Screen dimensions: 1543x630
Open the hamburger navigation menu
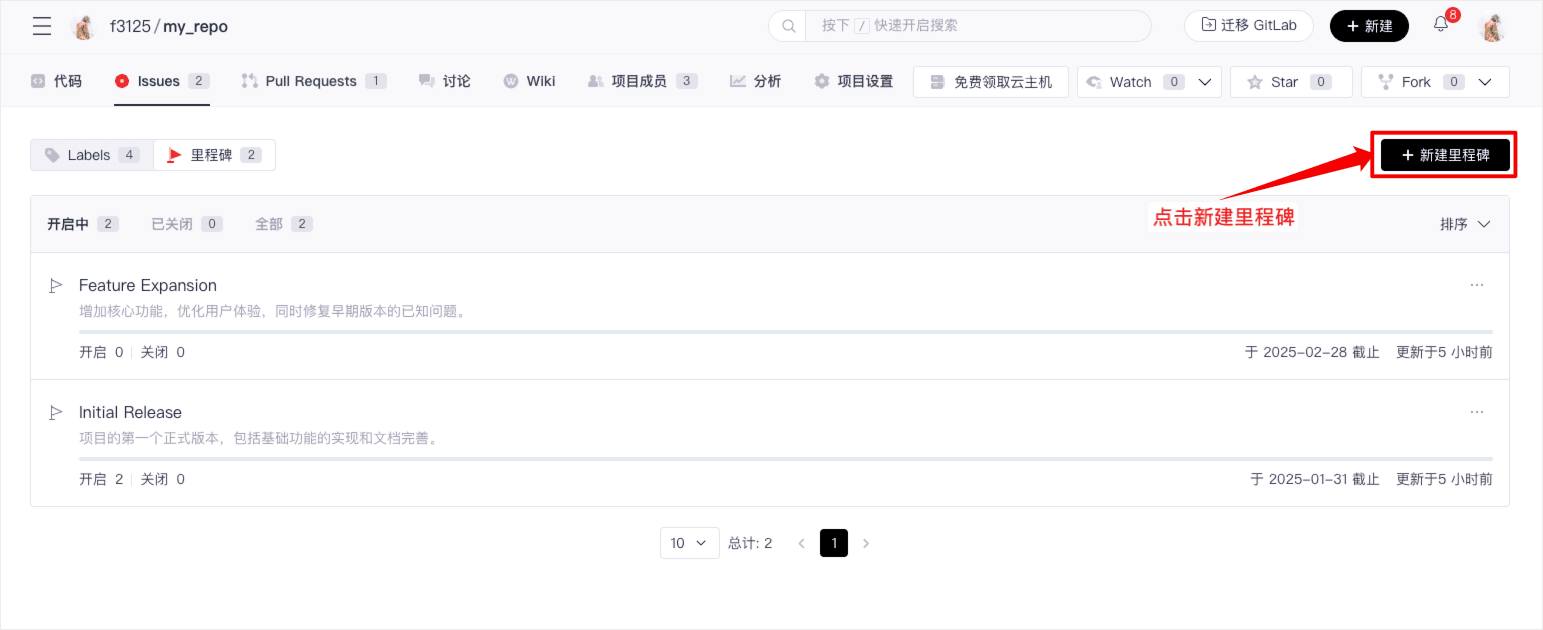(42, 26)
